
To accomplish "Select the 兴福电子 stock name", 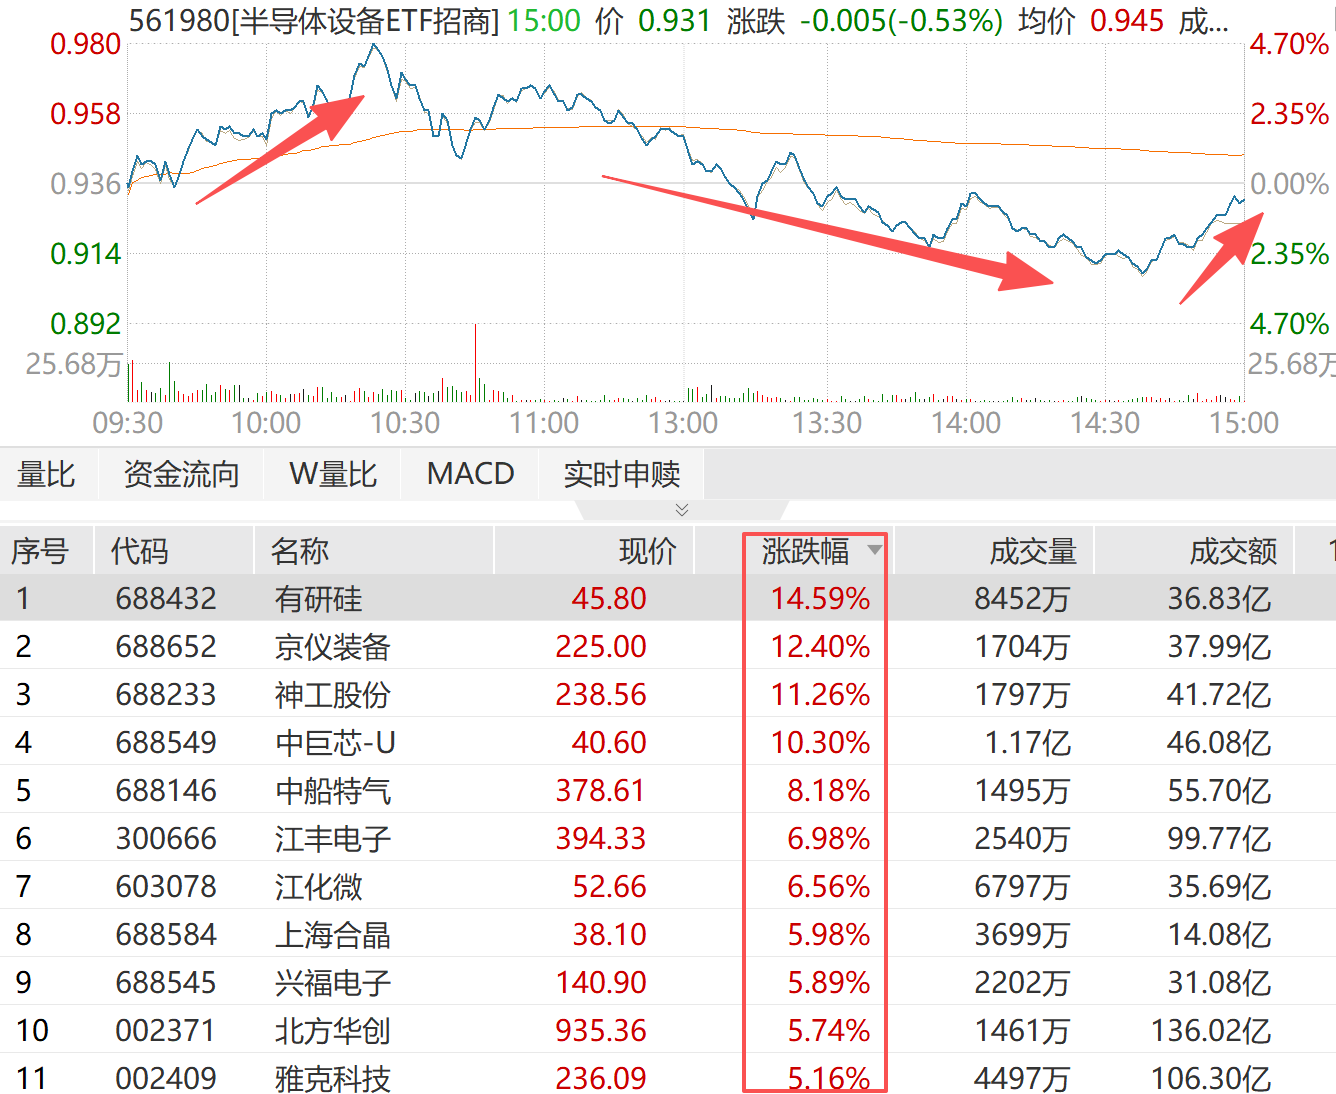I will coord(332,983).
